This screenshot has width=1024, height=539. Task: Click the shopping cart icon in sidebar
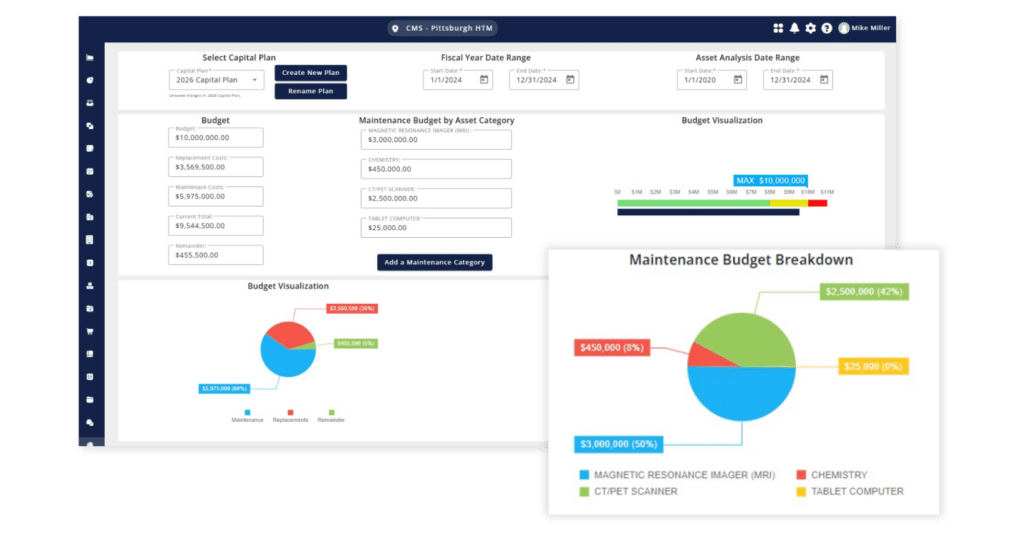[90, 332]
